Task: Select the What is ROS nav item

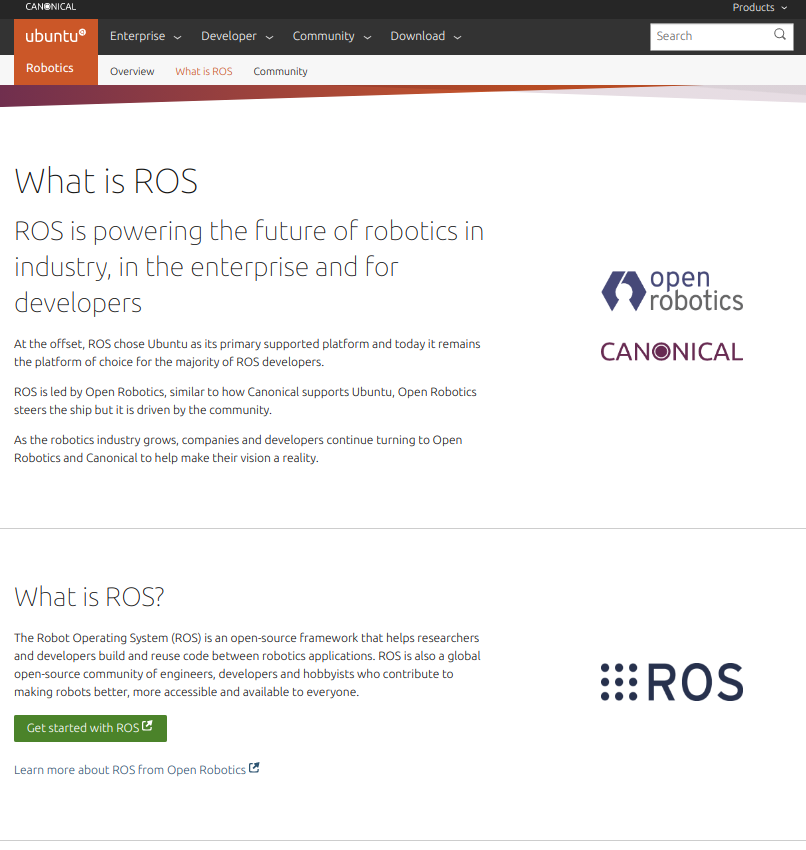Action: (203, 71)
